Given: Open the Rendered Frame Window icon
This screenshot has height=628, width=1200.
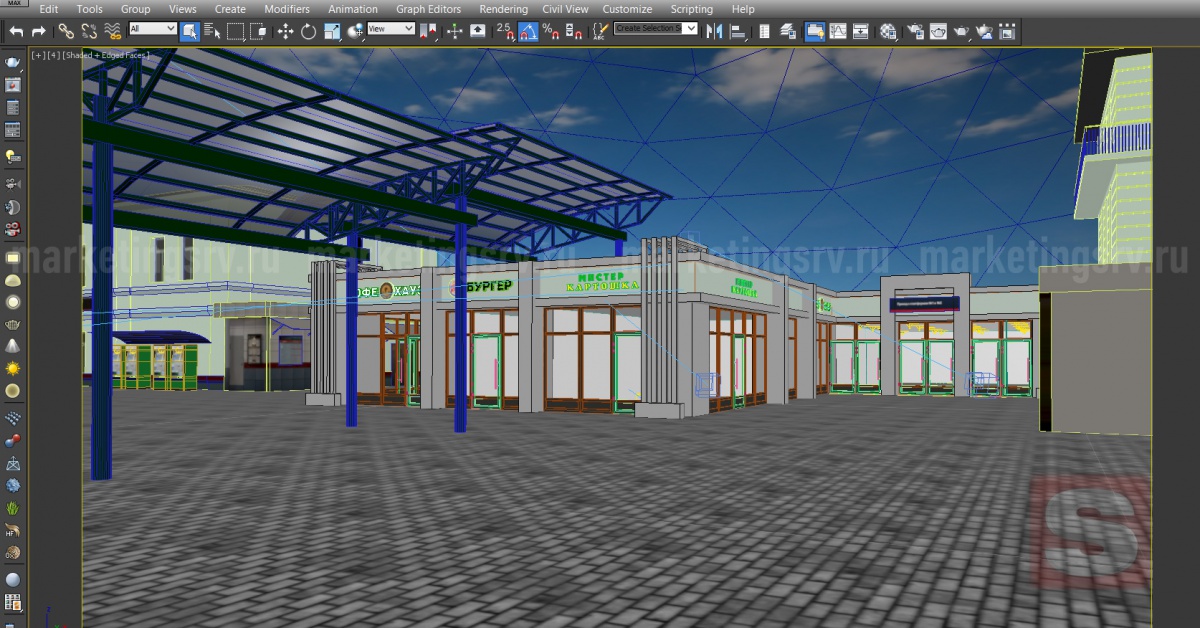Looking at the screenshot, I should 939,32.
